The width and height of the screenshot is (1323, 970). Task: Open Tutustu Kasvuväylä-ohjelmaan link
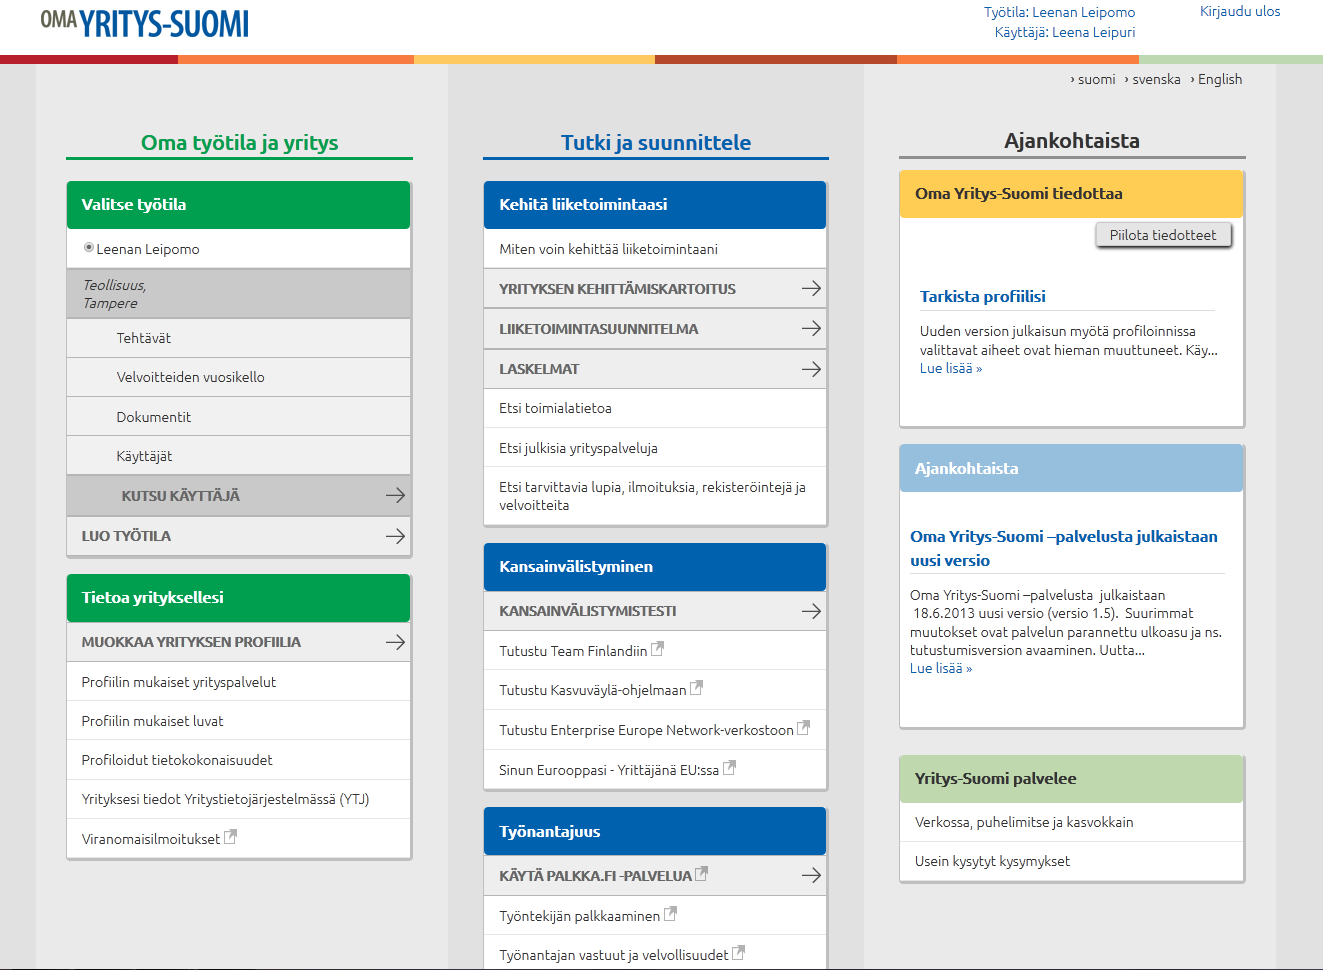(x=593, y=690)
